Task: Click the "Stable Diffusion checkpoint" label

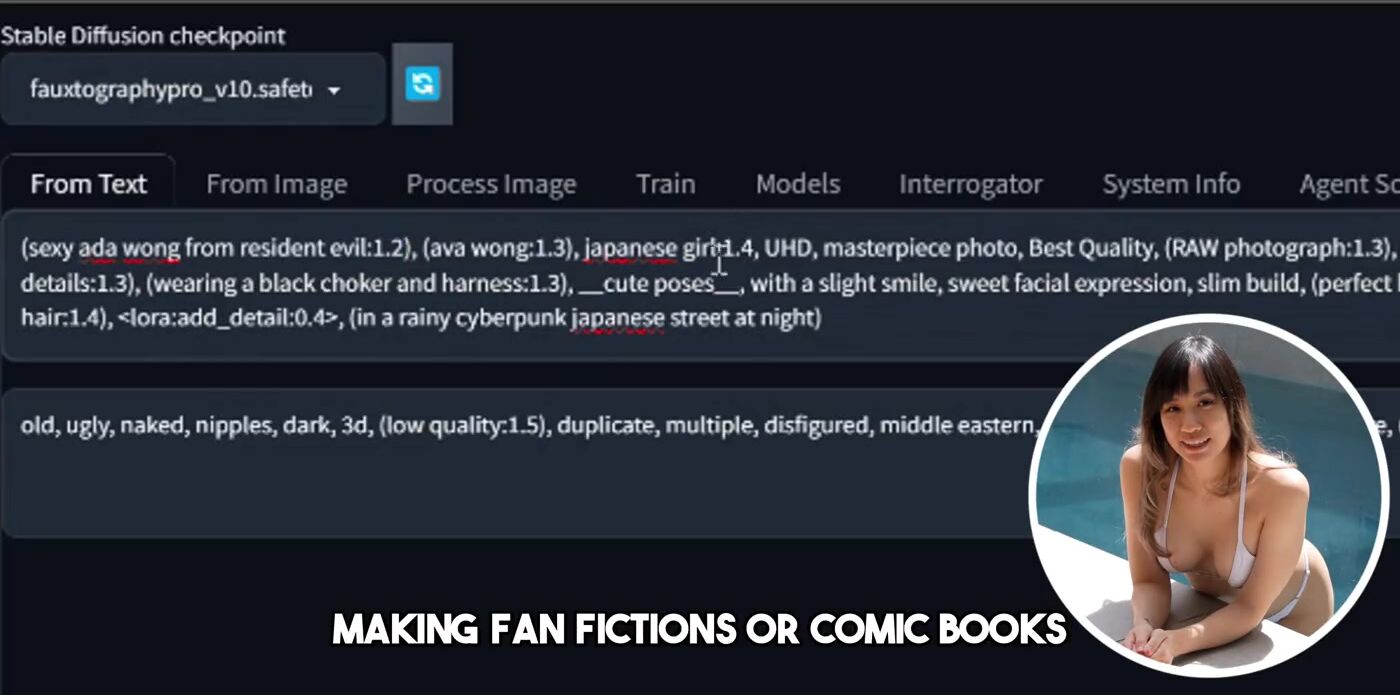Action: (x=143, y=36)
